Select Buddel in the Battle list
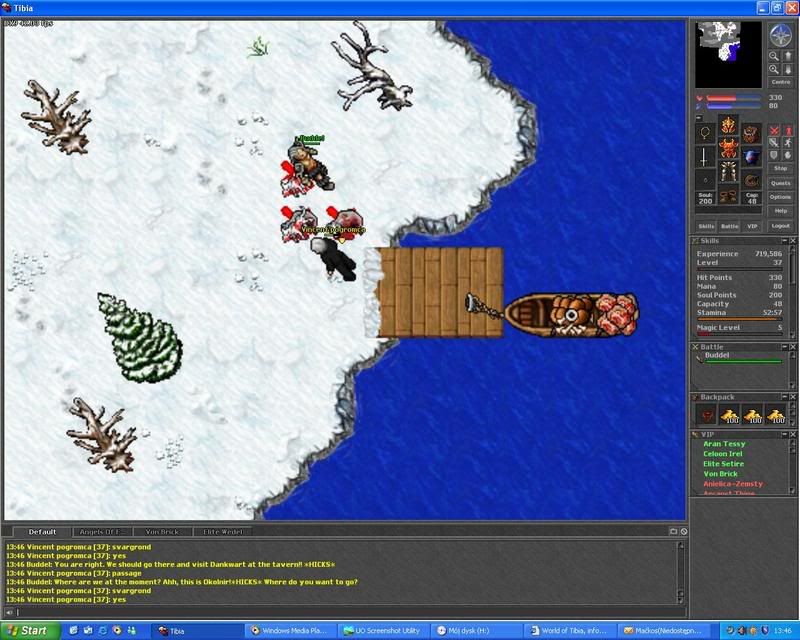Viewport: 800px width, 640px height. tap(740, 358)
